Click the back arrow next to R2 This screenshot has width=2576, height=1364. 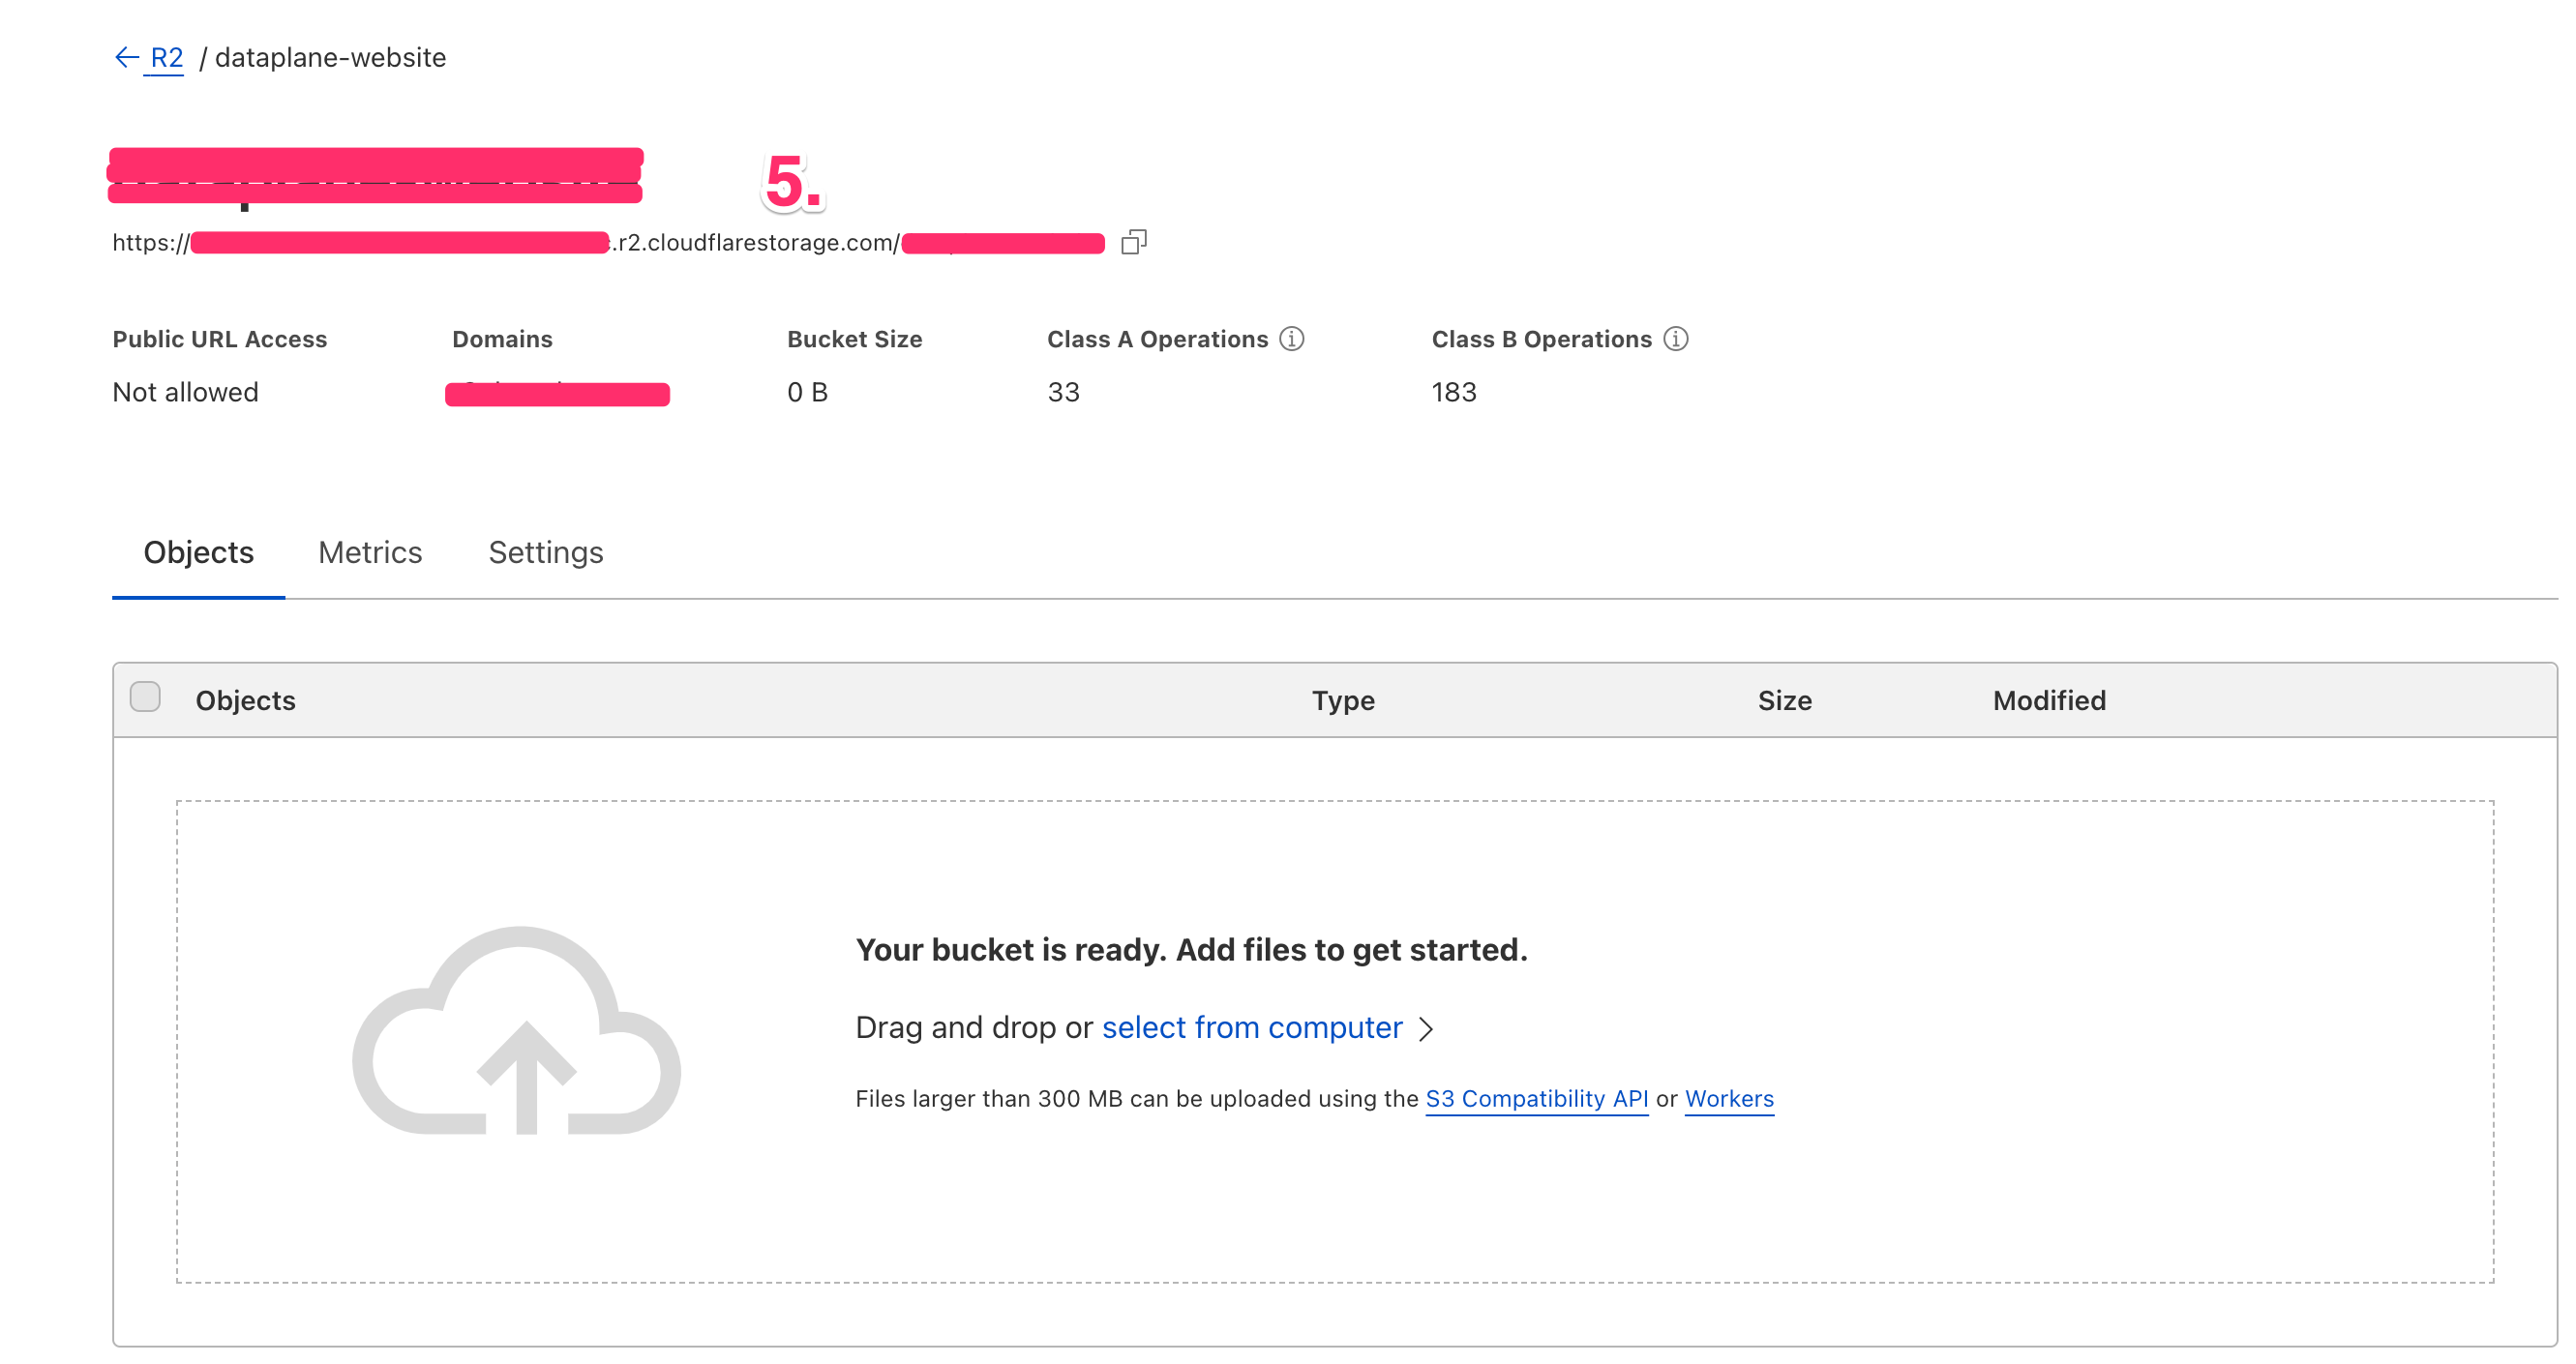[x=126, y=58]
